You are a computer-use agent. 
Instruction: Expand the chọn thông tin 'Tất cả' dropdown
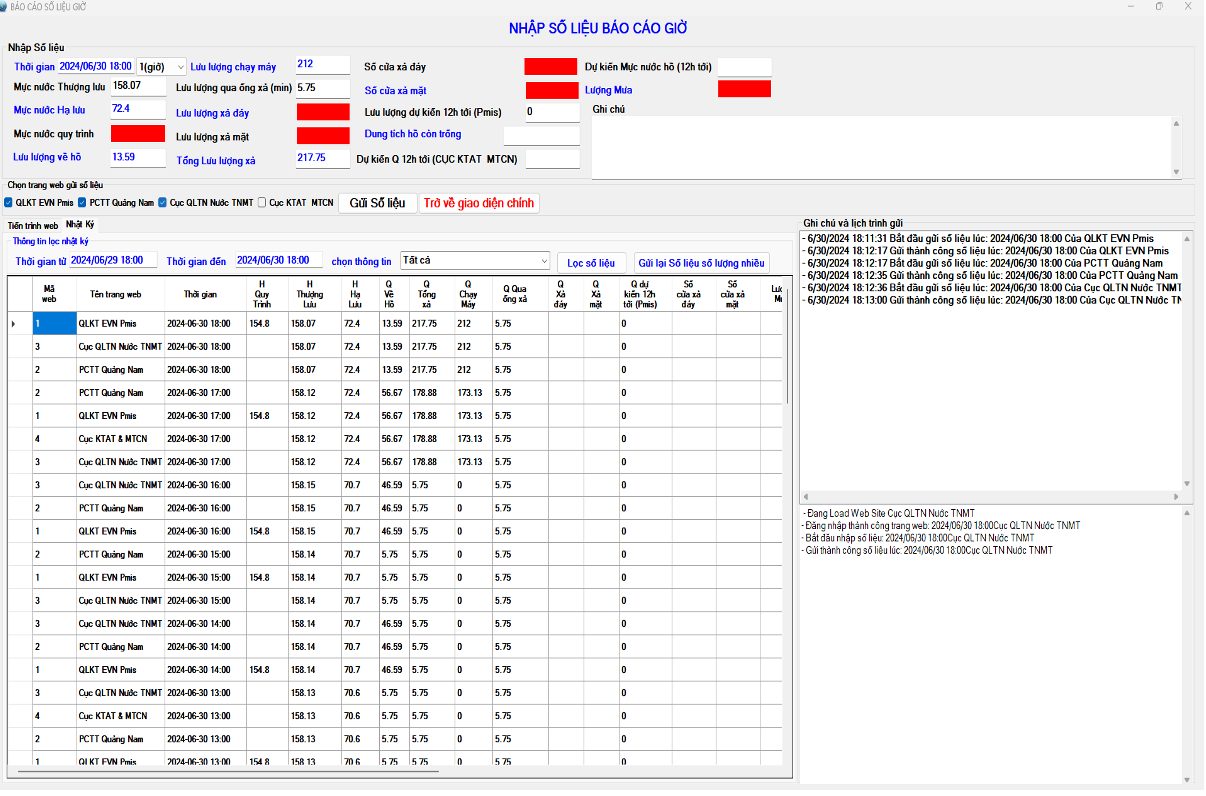[x=543, y=261]
